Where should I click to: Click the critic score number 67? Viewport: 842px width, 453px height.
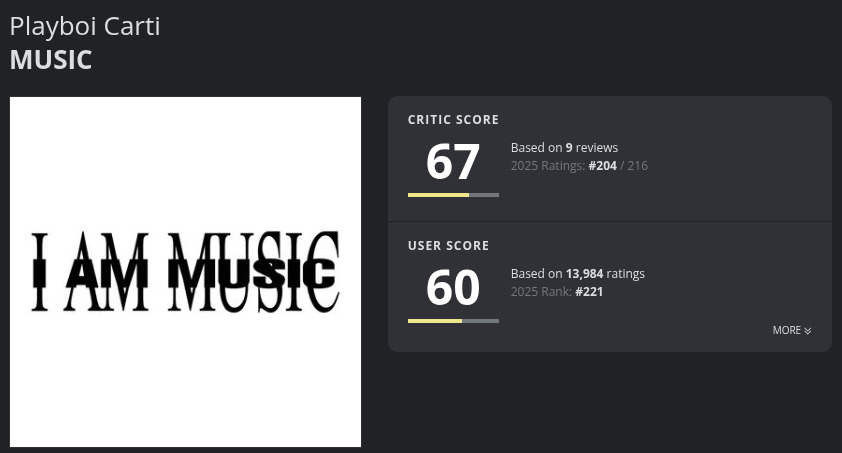[x=453, y=162]
